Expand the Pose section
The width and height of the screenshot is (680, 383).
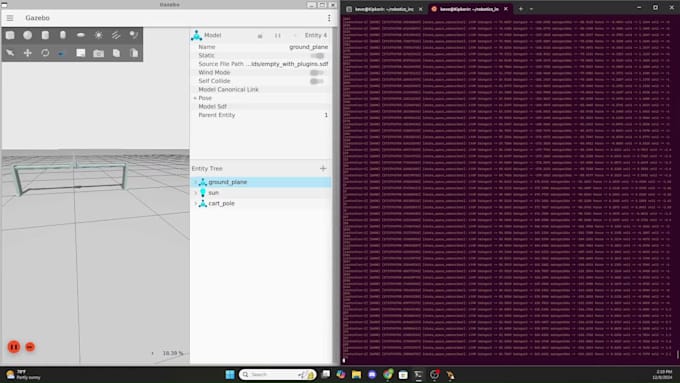(195, 98)
